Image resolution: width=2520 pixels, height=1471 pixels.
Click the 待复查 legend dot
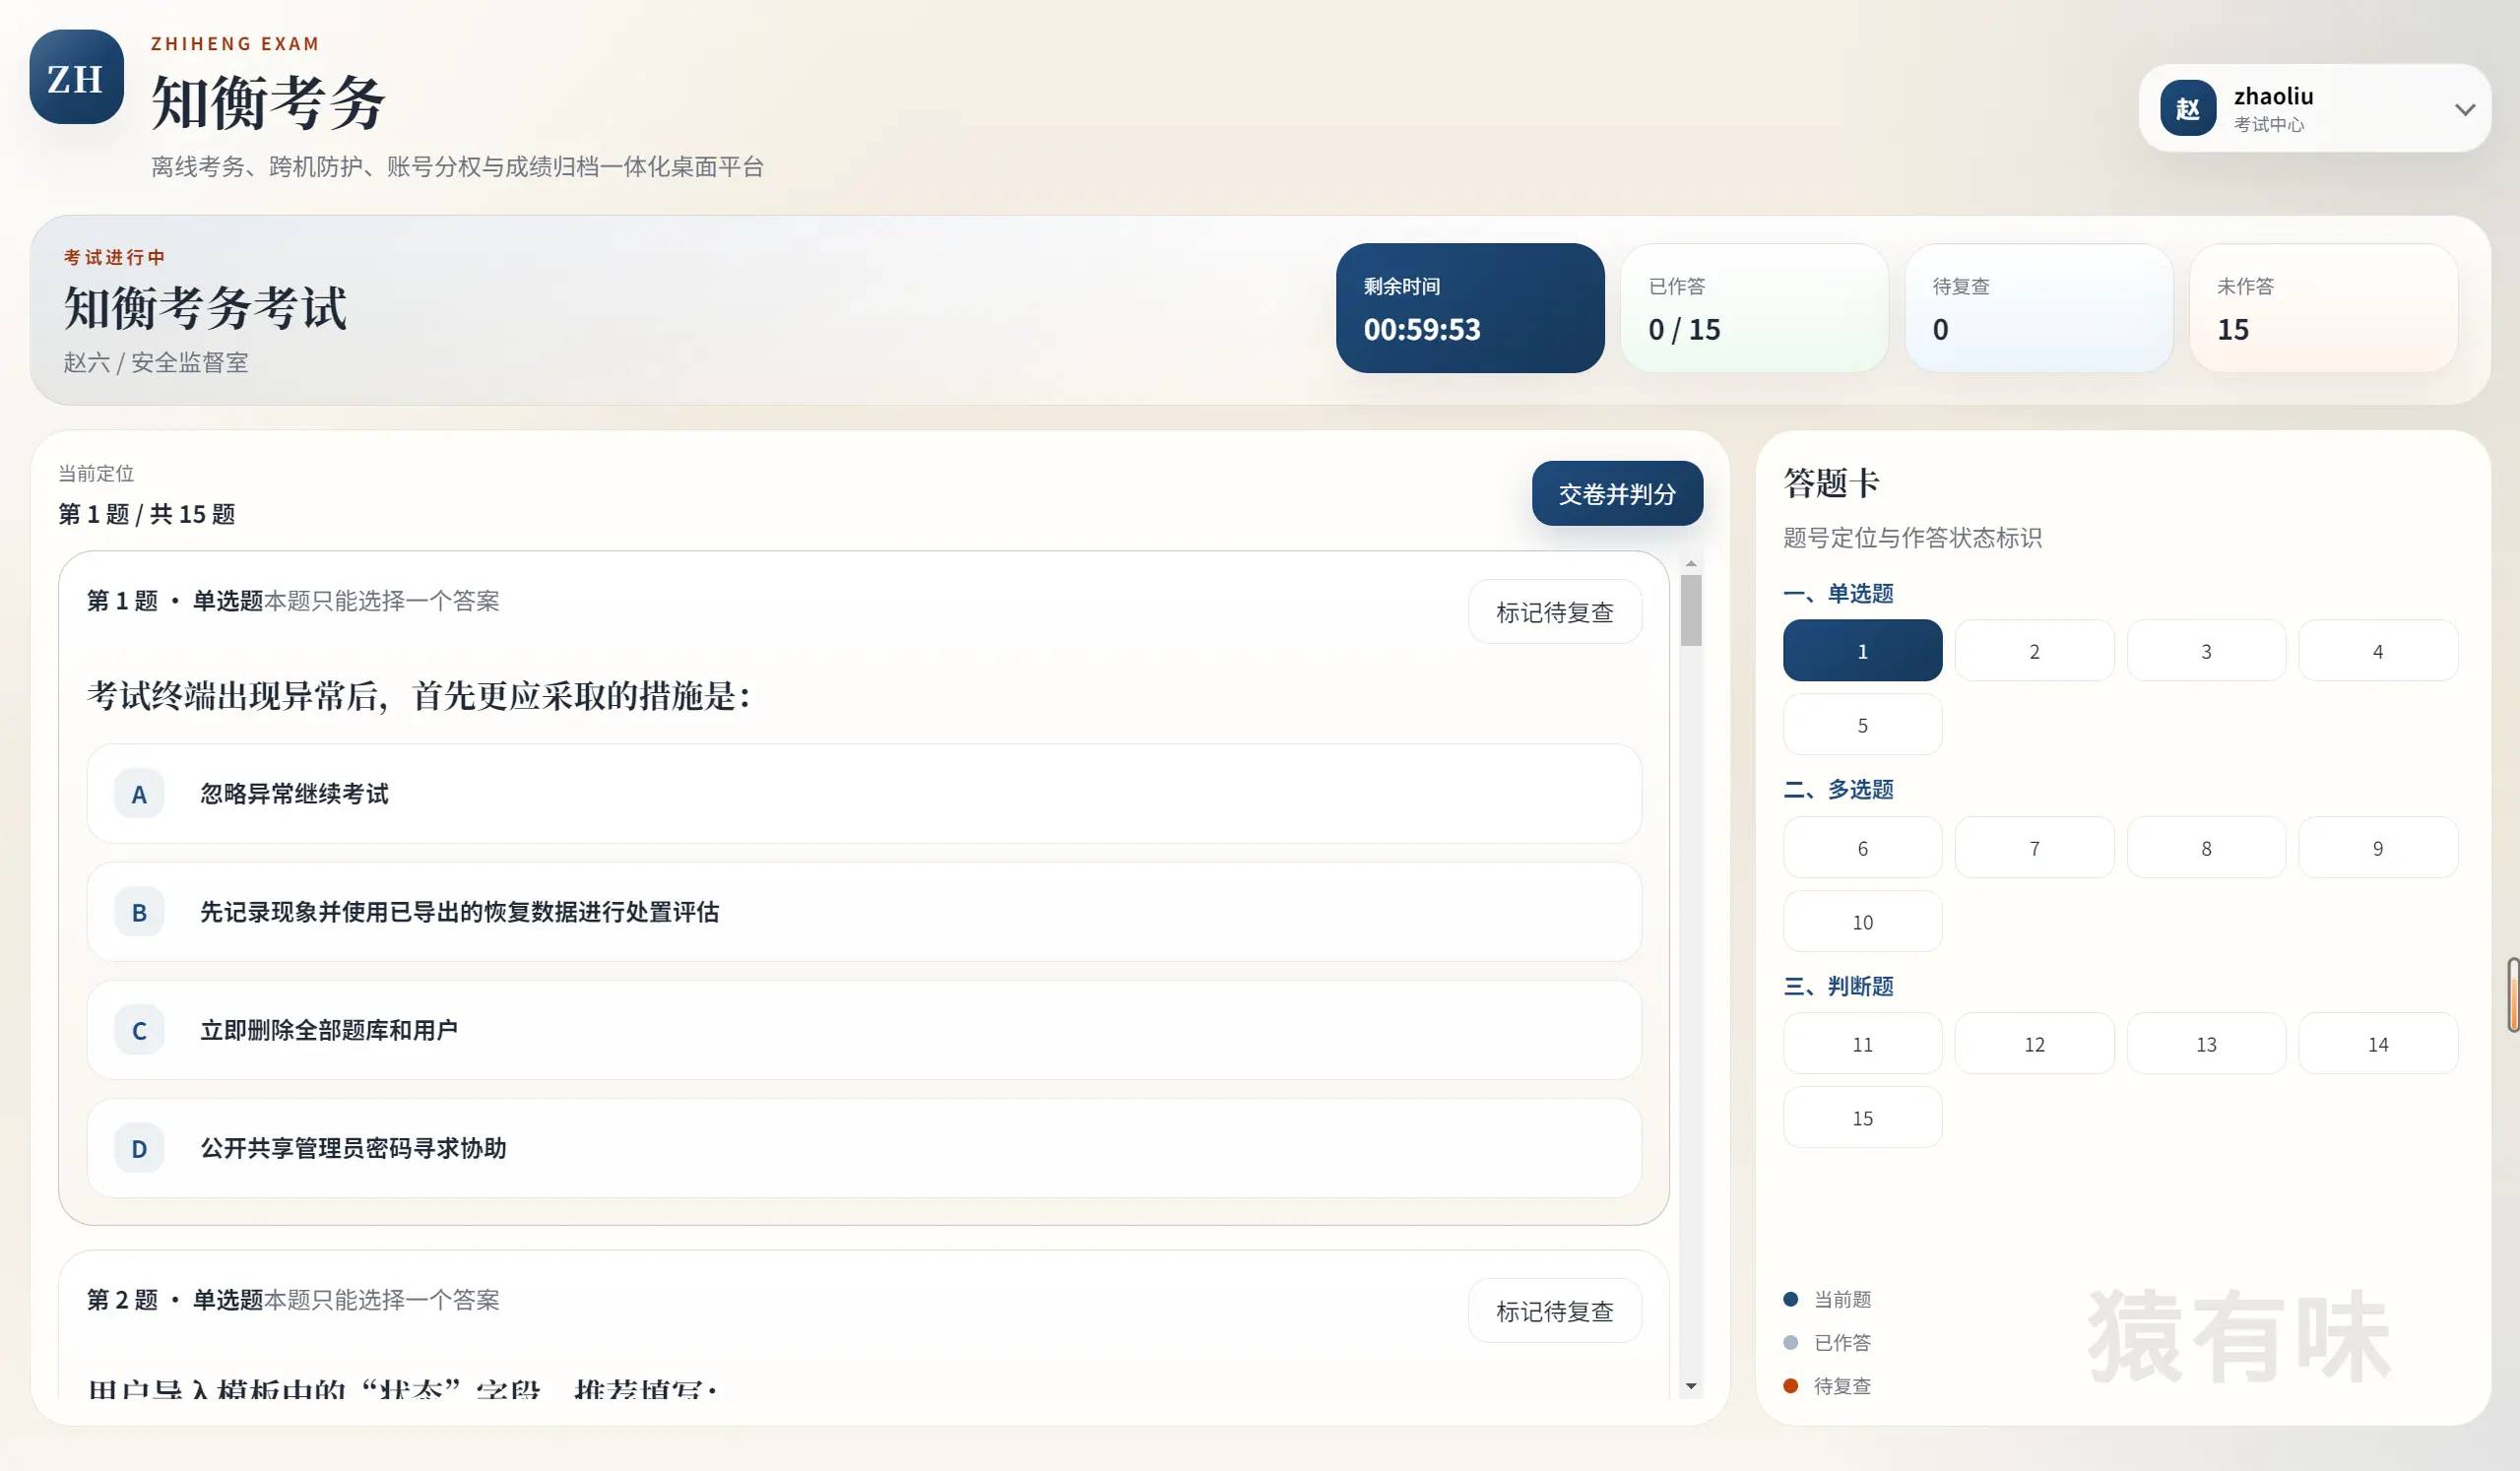[1790, 1386]
